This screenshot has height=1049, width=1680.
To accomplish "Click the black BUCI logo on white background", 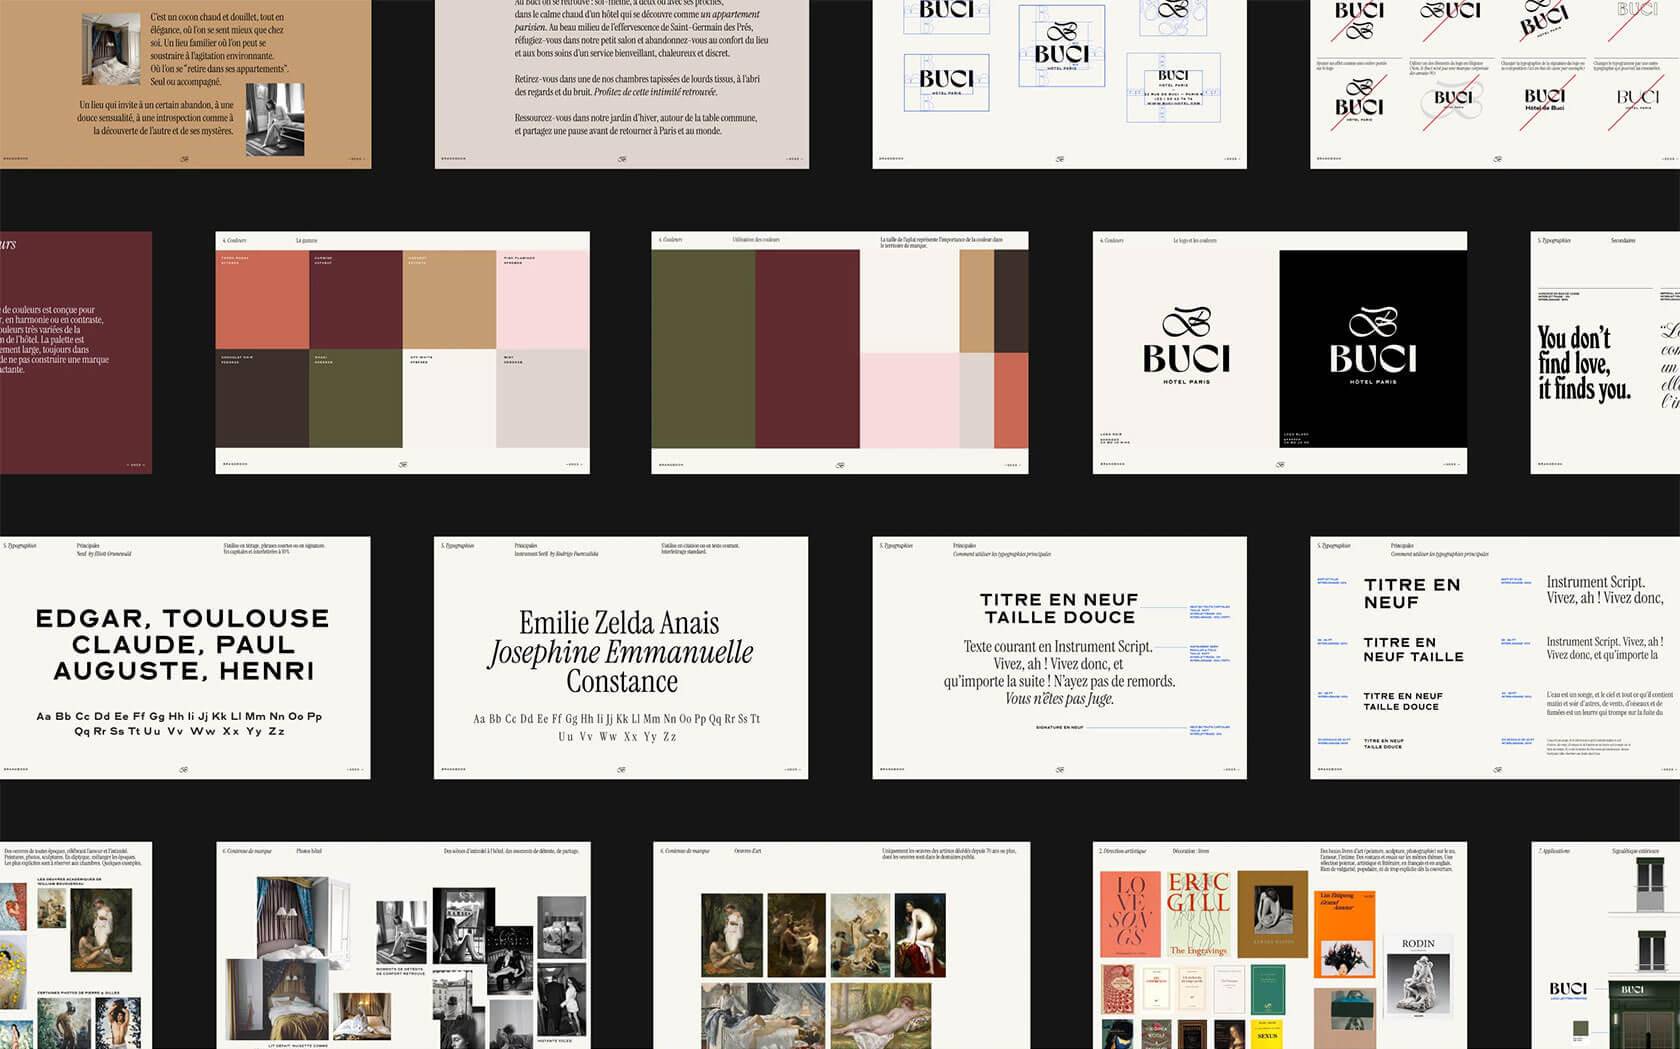I will pos(1186,347).
